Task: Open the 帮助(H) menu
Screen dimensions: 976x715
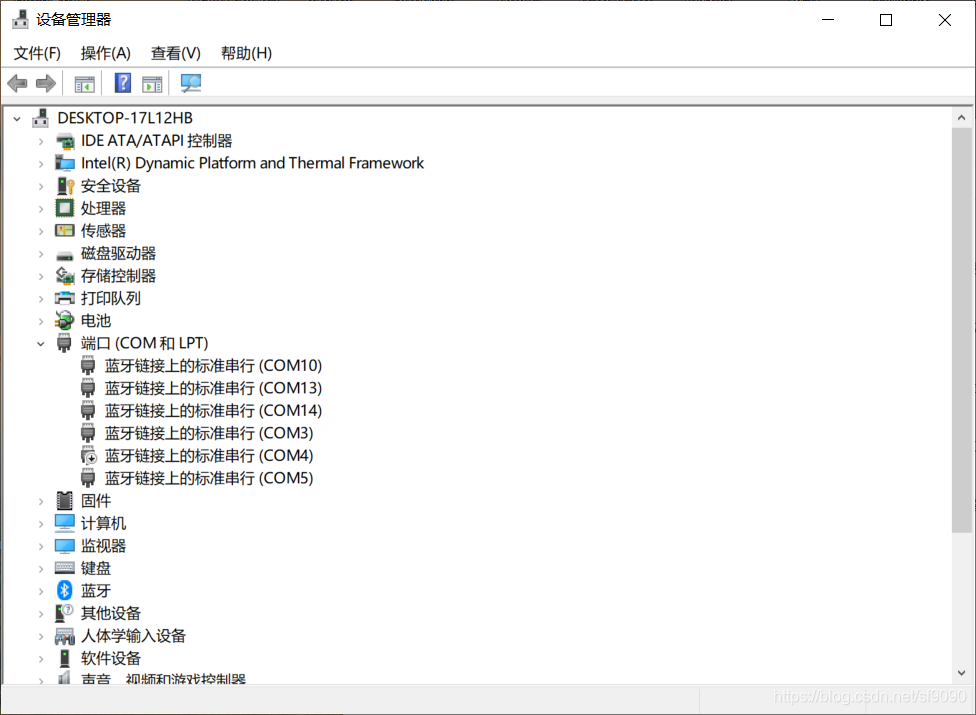Action: point(246,54)
